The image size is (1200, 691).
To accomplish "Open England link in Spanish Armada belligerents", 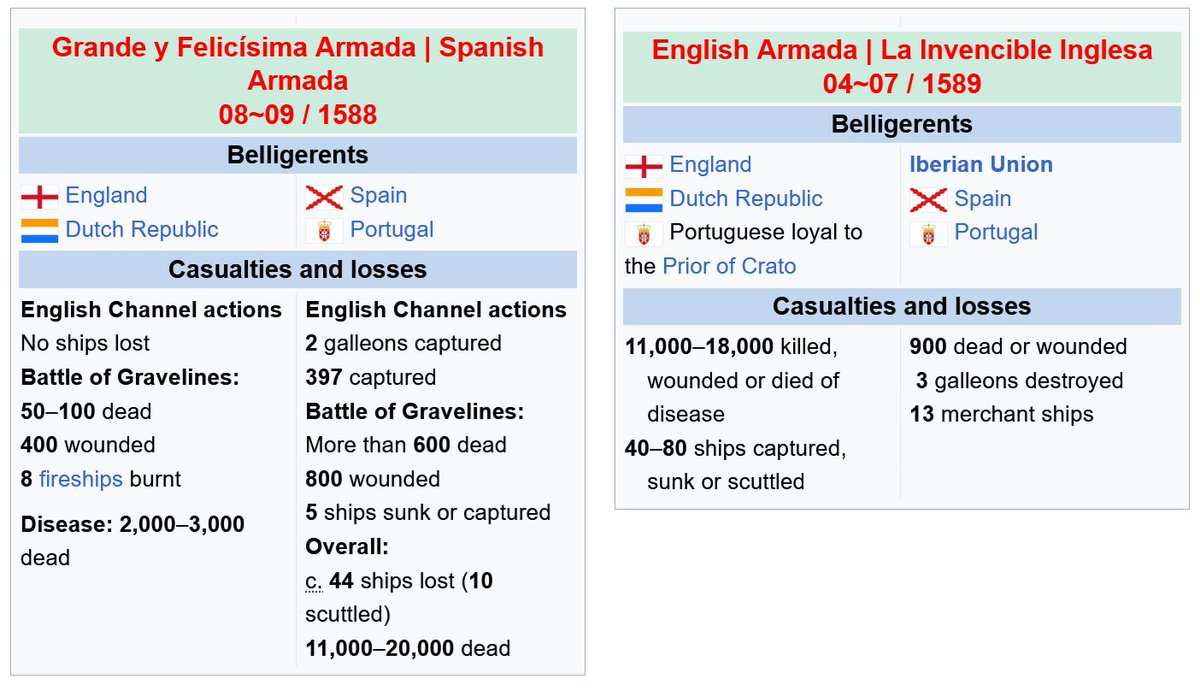I will [x=106, y=195].
